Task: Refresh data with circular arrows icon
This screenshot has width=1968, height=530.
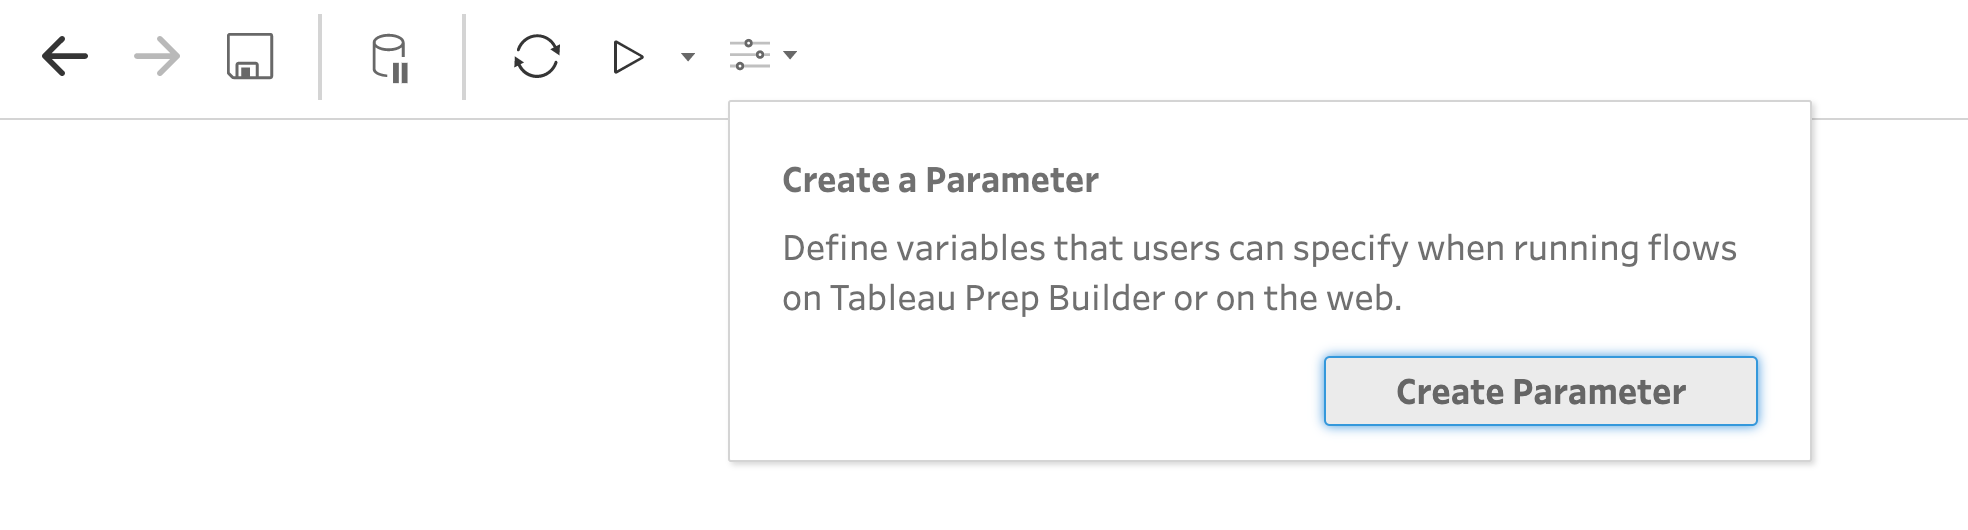Action: click(536, 57)
